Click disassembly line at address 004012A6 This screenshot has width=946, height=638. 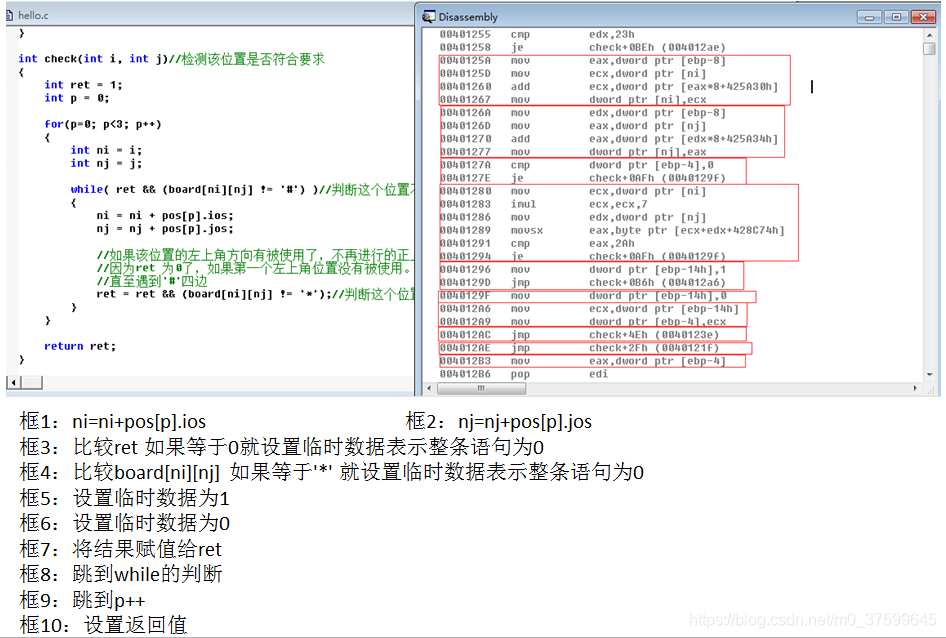coord(589,309)
